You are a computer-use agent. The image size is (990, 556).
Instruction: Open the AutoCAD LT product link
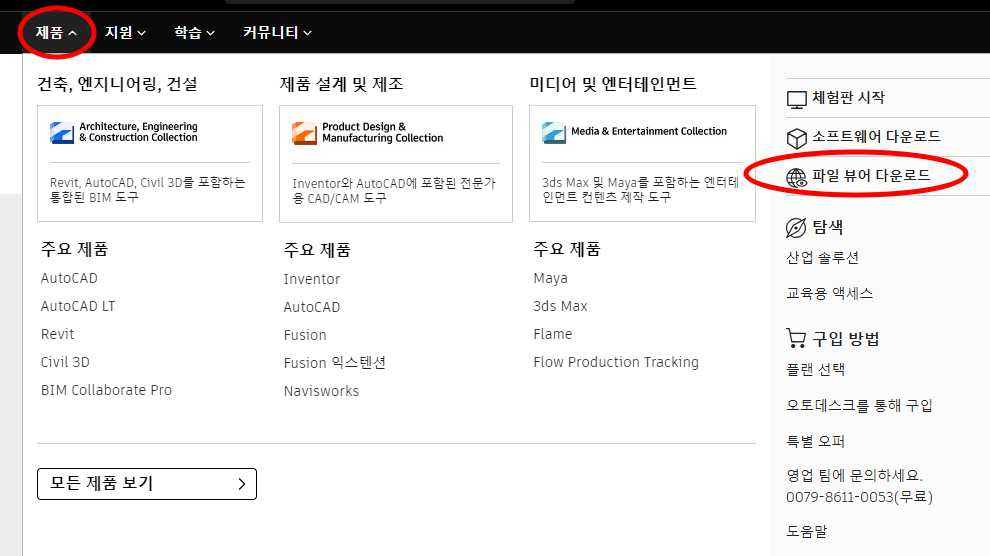(78, 306)
